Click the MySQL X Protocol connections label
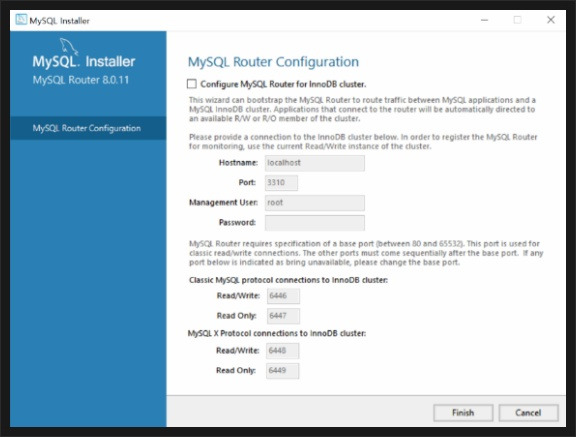The width and height of the screenshot is (576, 437). coord(277,333)
